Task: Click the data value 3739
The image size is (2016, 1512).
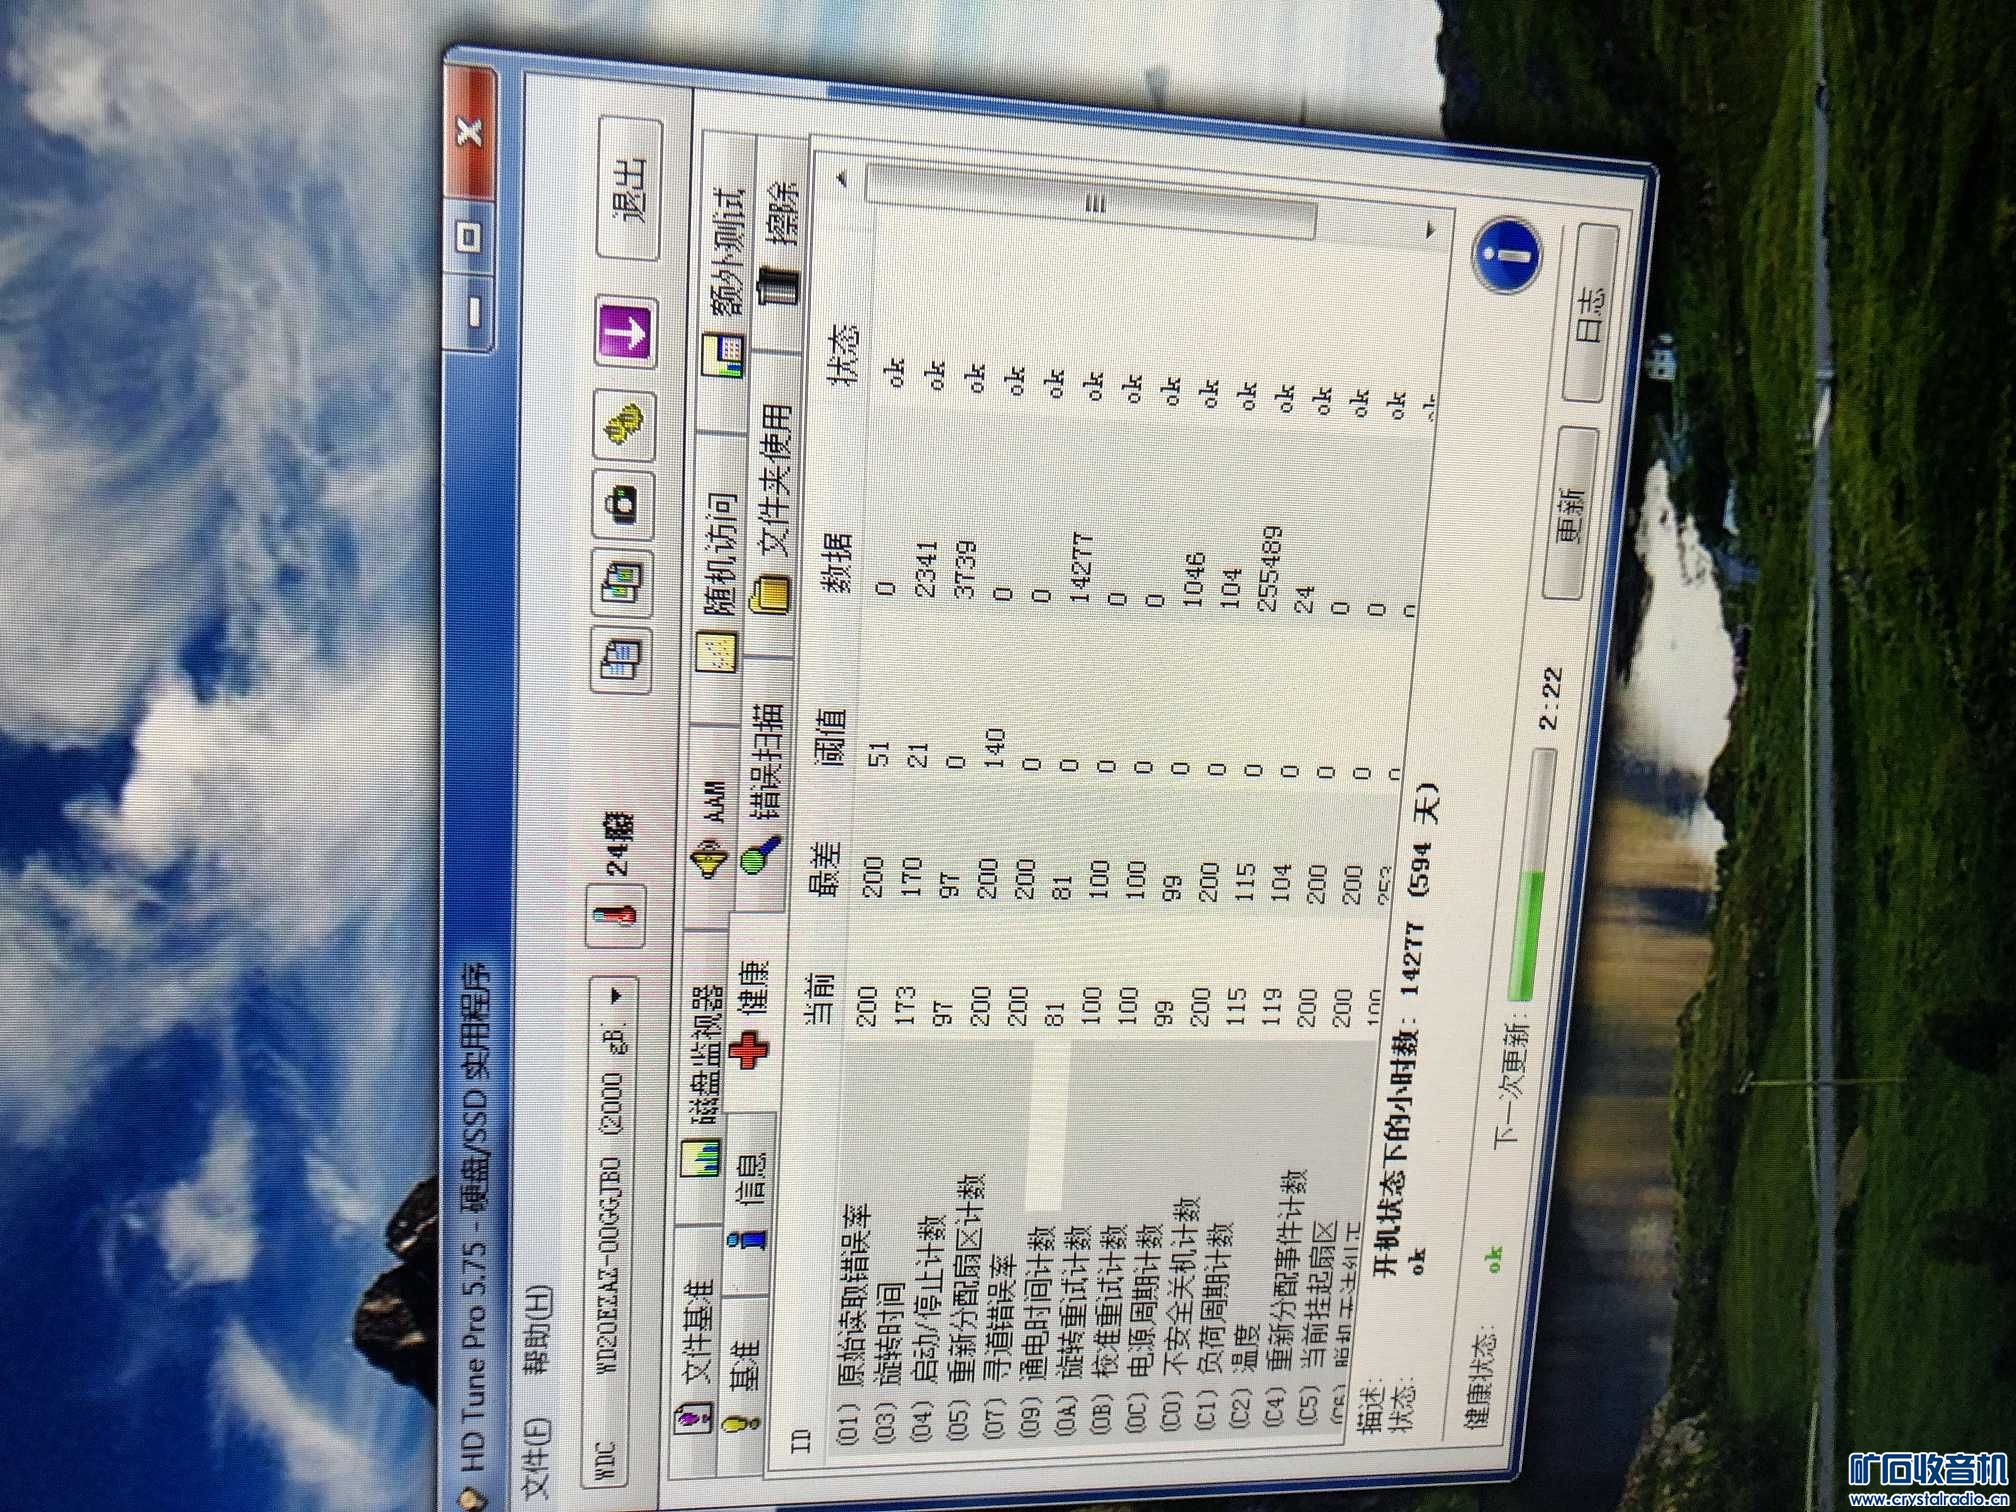Action: coord(965,568)
